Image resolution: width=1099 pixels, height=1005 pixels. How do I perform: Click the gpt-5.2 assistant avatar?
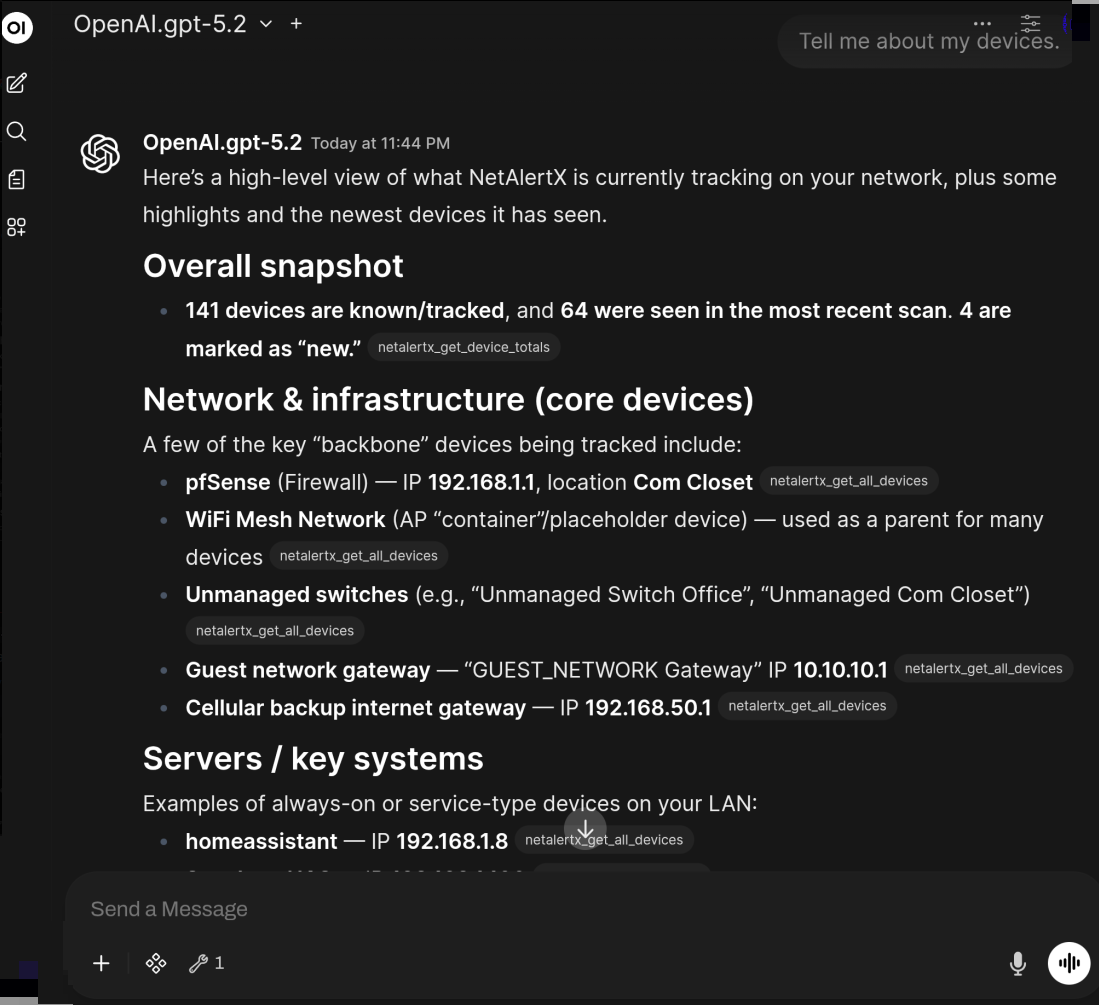pos(100,152)
